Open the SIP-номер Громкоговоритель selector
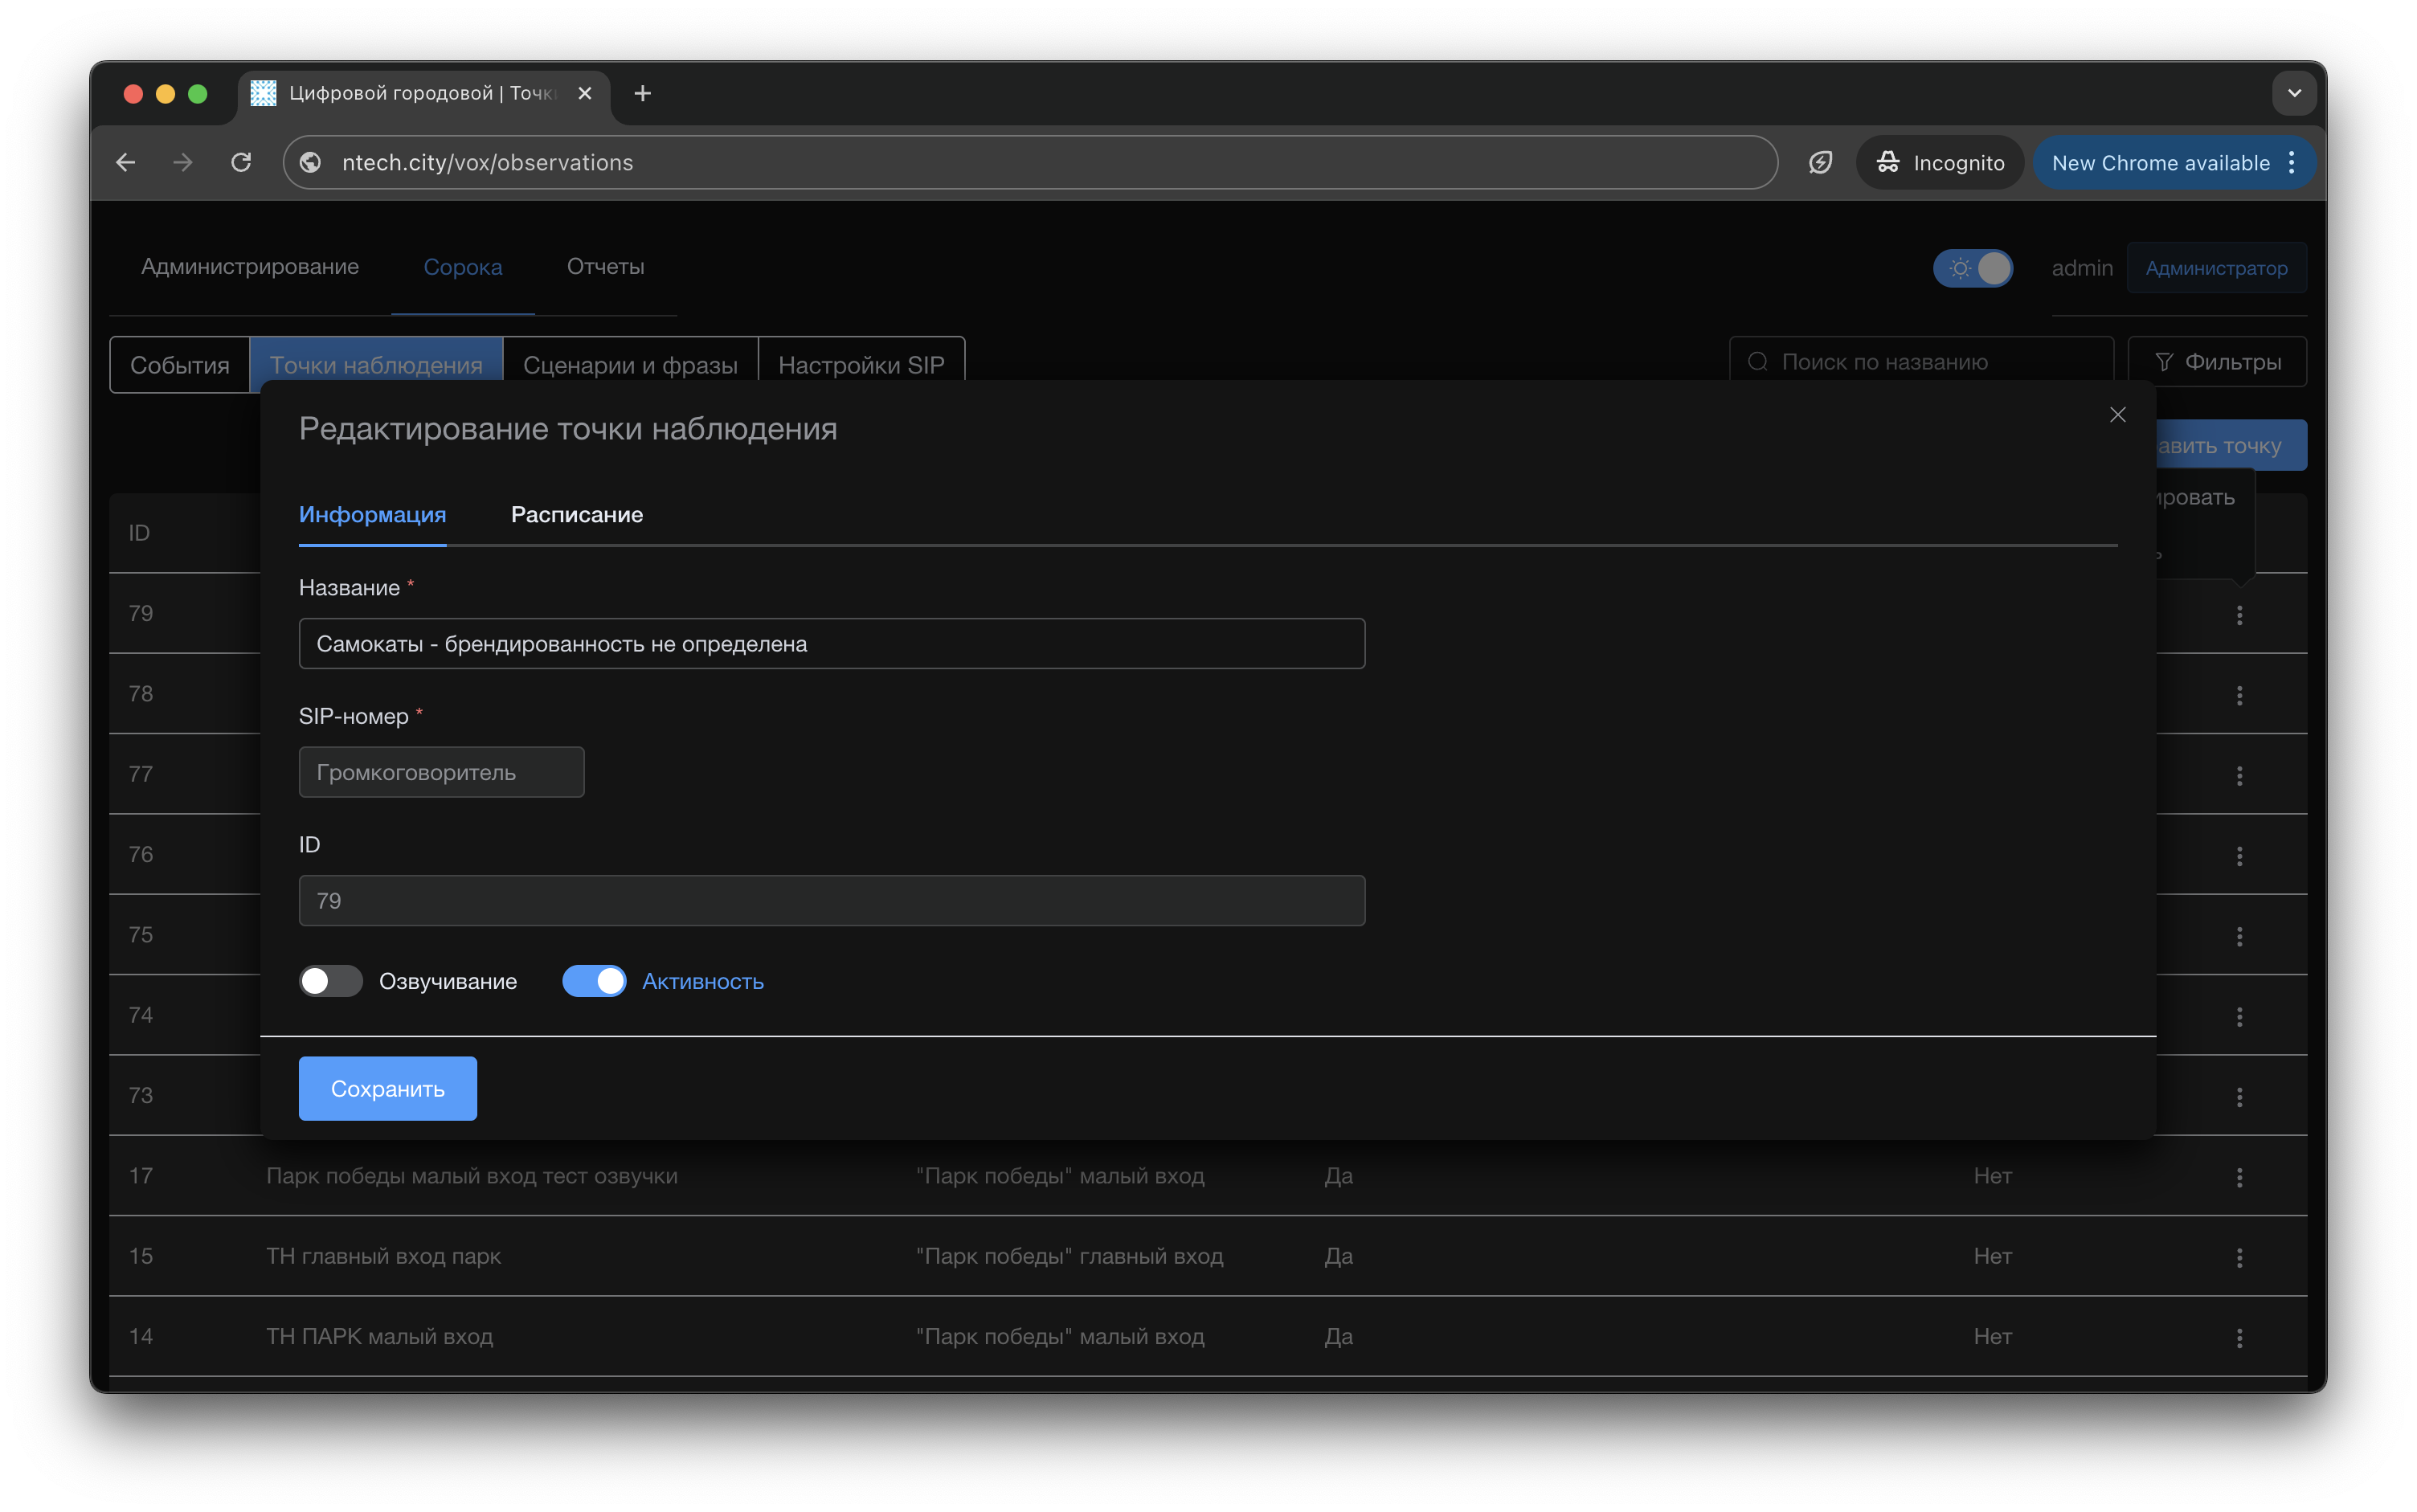The image size is (2417, 1512). (441, 772)
